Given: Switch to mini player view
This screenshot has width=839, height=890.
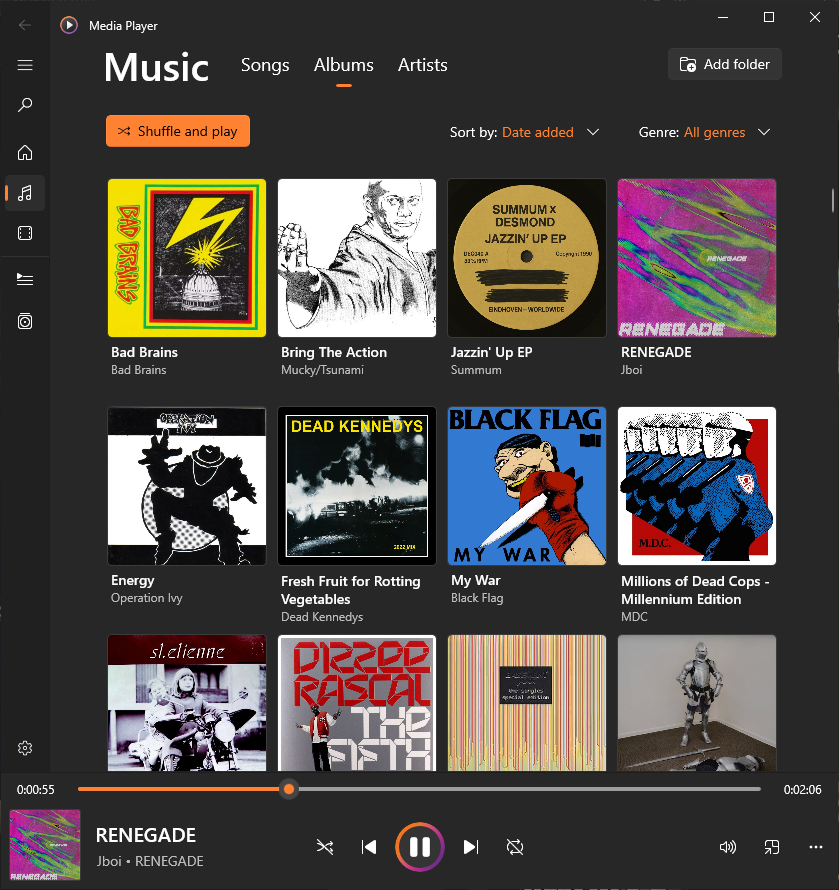Looking at the screenshot, I should (x=771, y=847).
